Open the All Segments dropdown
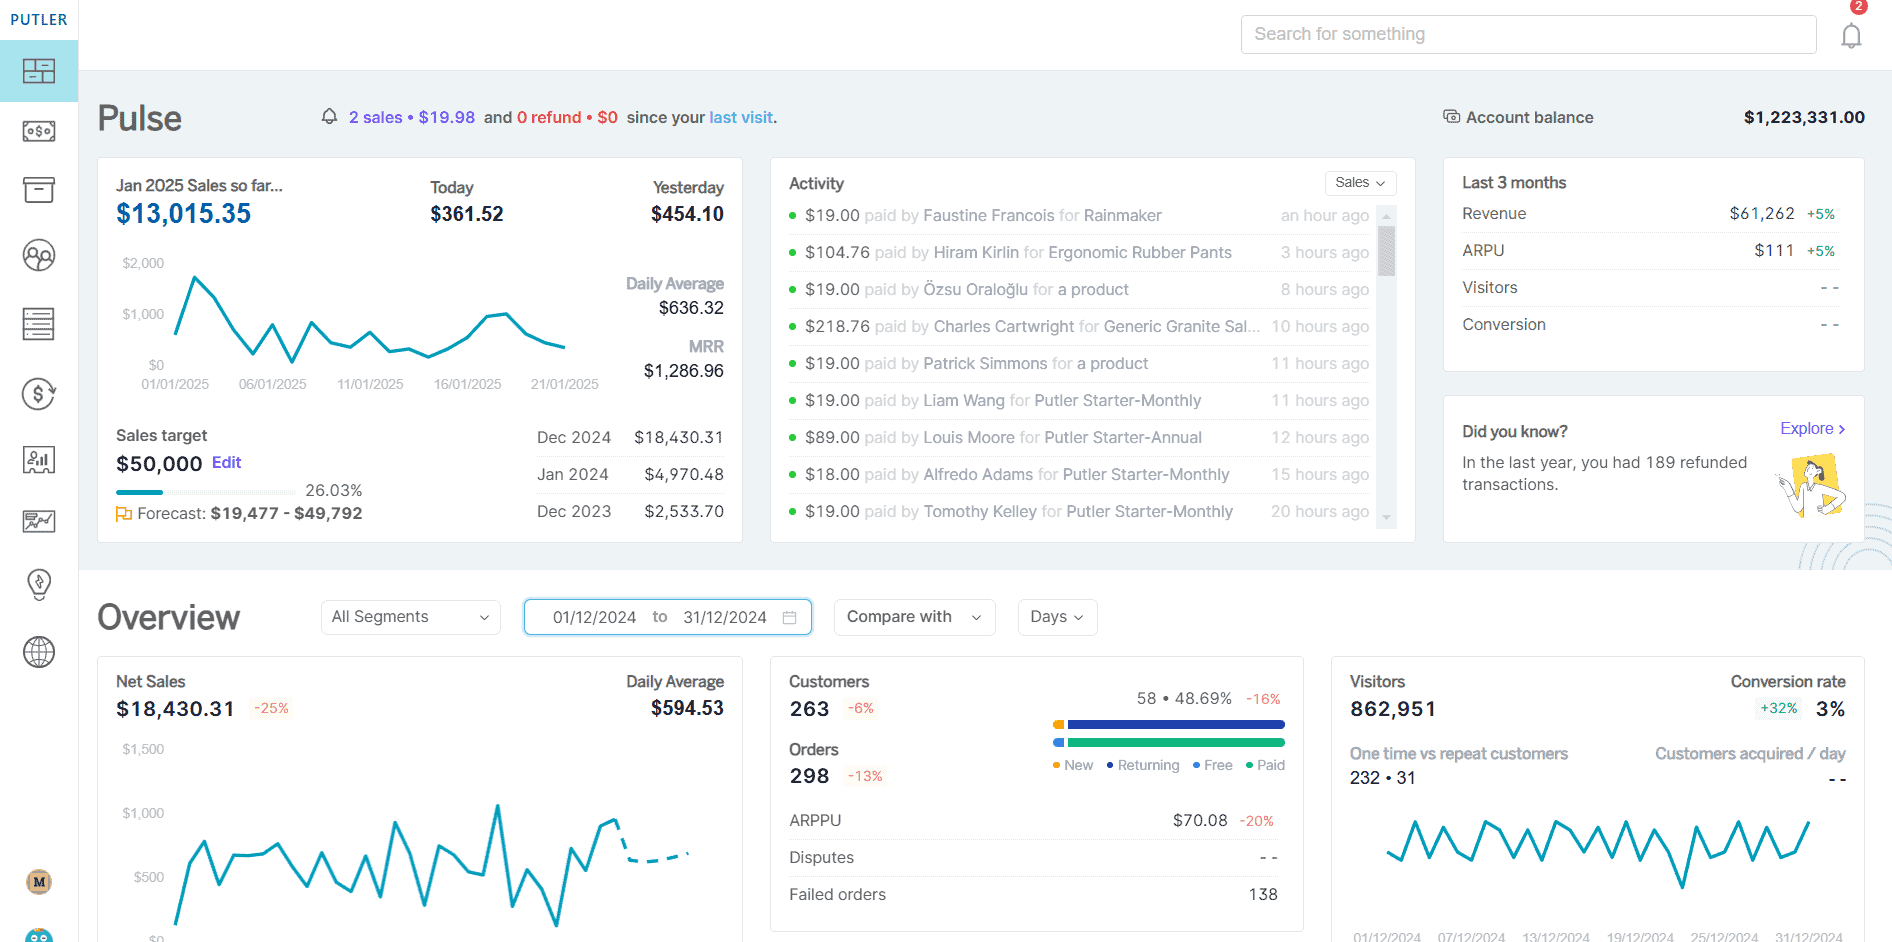Image resolution: width=1892 pixels, height=942 pixels. [410, 618]
